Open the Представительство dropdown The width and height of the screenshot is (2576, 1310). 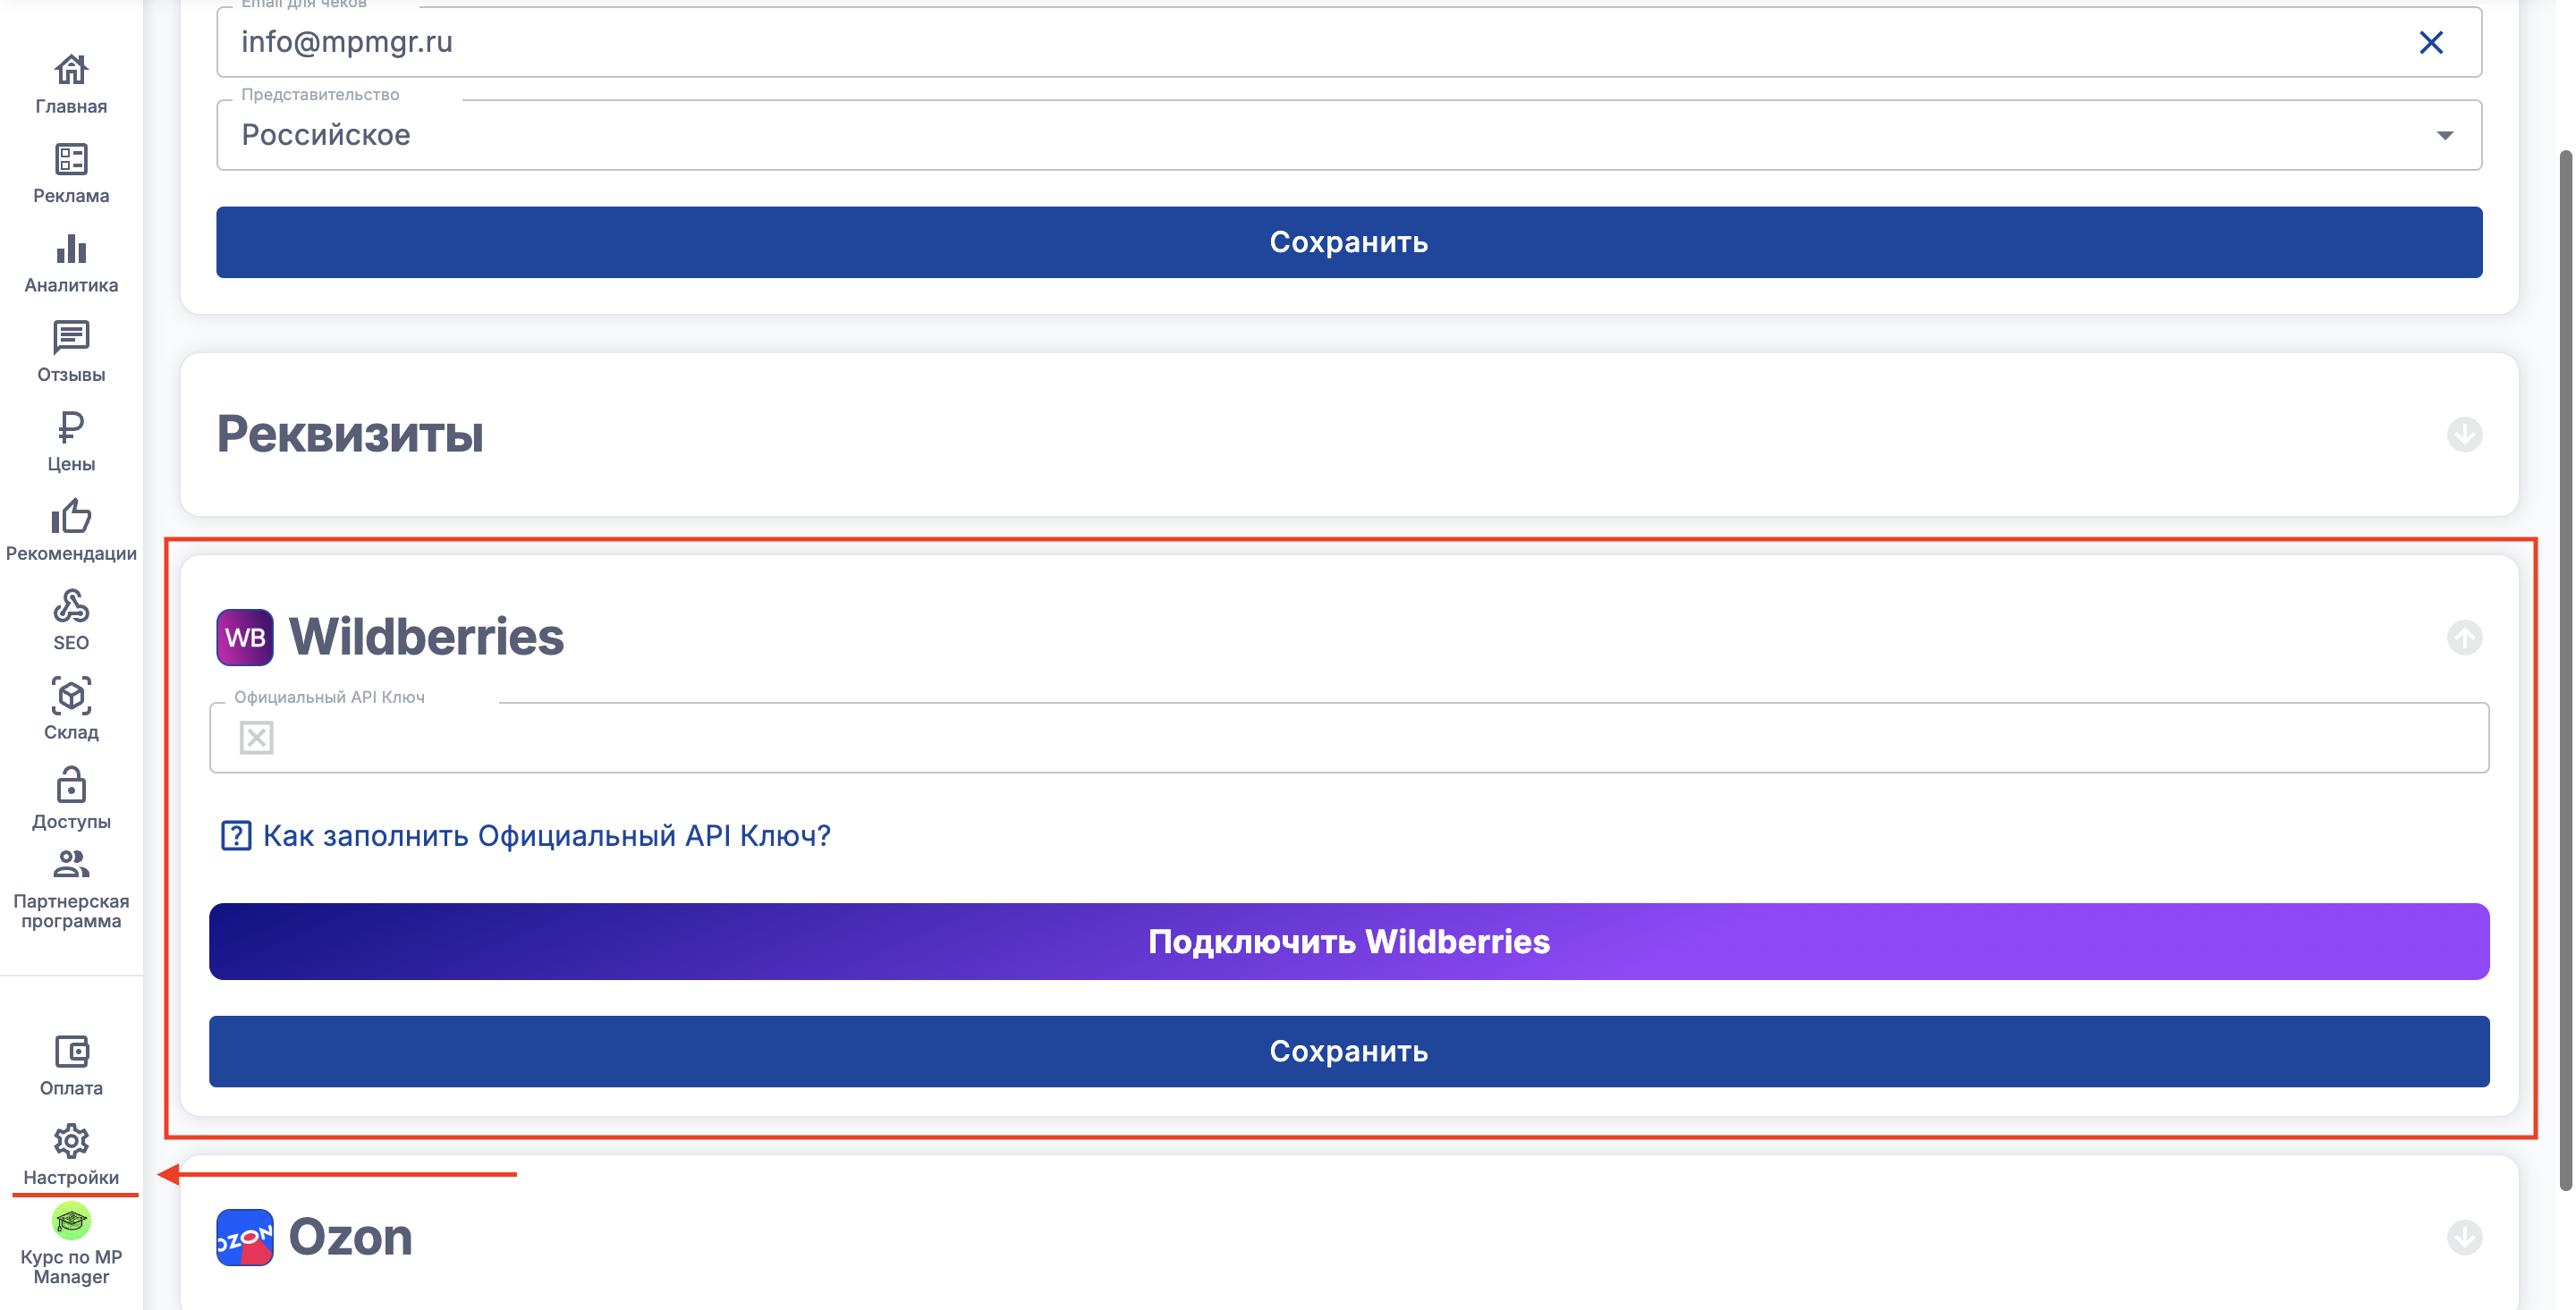pos(1348,135)
